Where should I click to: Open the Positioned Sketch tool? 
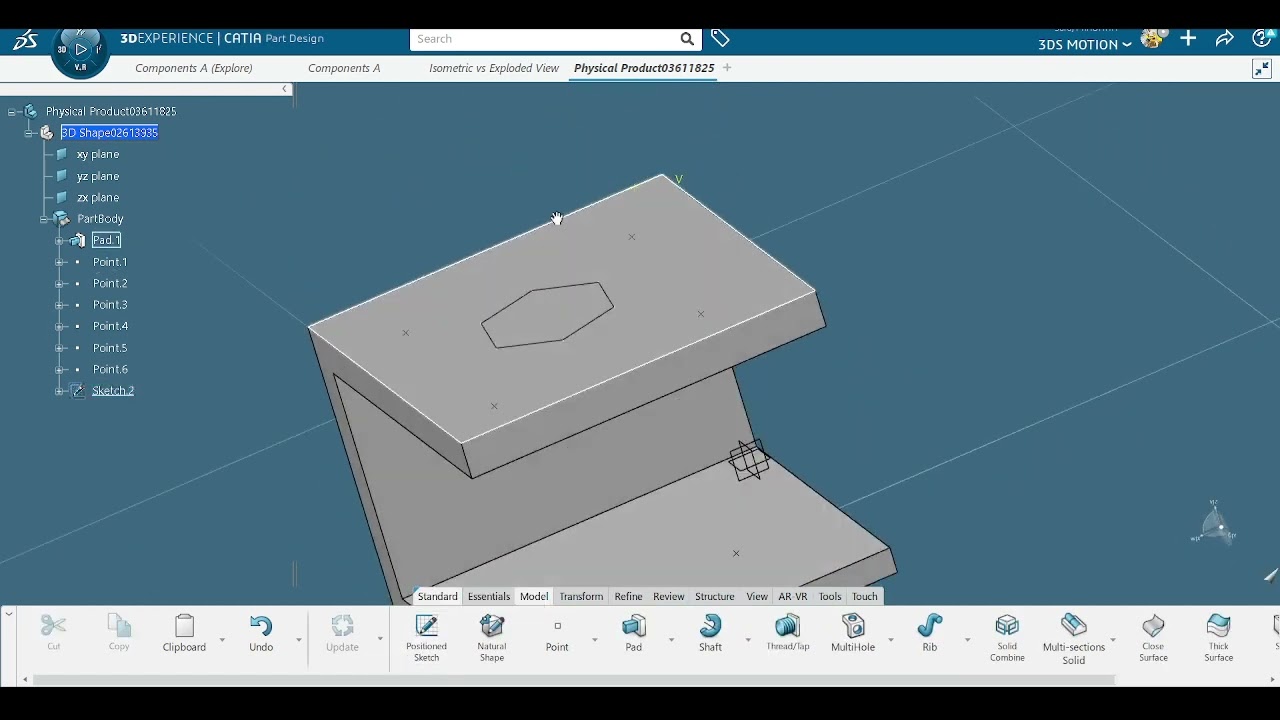click(426, 637)
